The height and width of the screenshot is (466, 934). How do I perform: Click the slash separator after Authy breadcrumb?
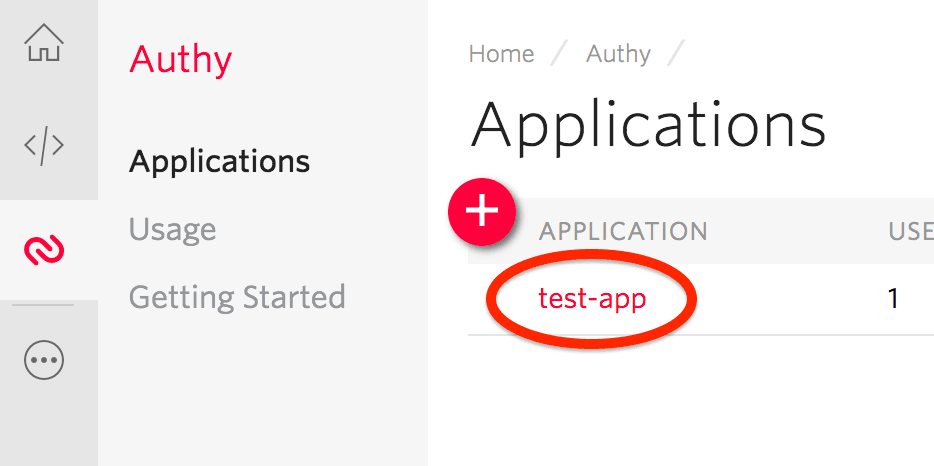(x=676, y=53)
